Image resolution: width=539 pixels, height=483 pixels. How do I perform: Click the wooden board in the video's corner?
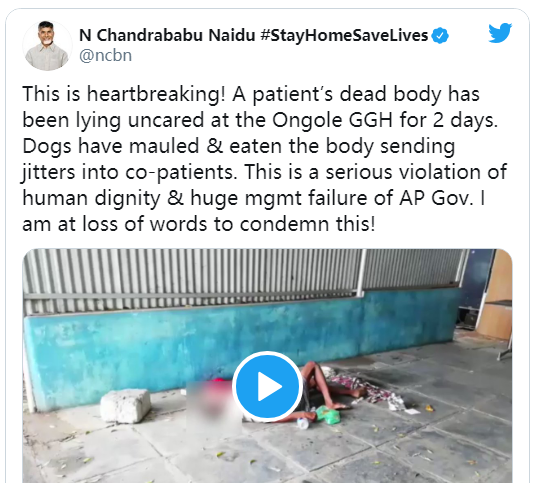tap(497, 295)
